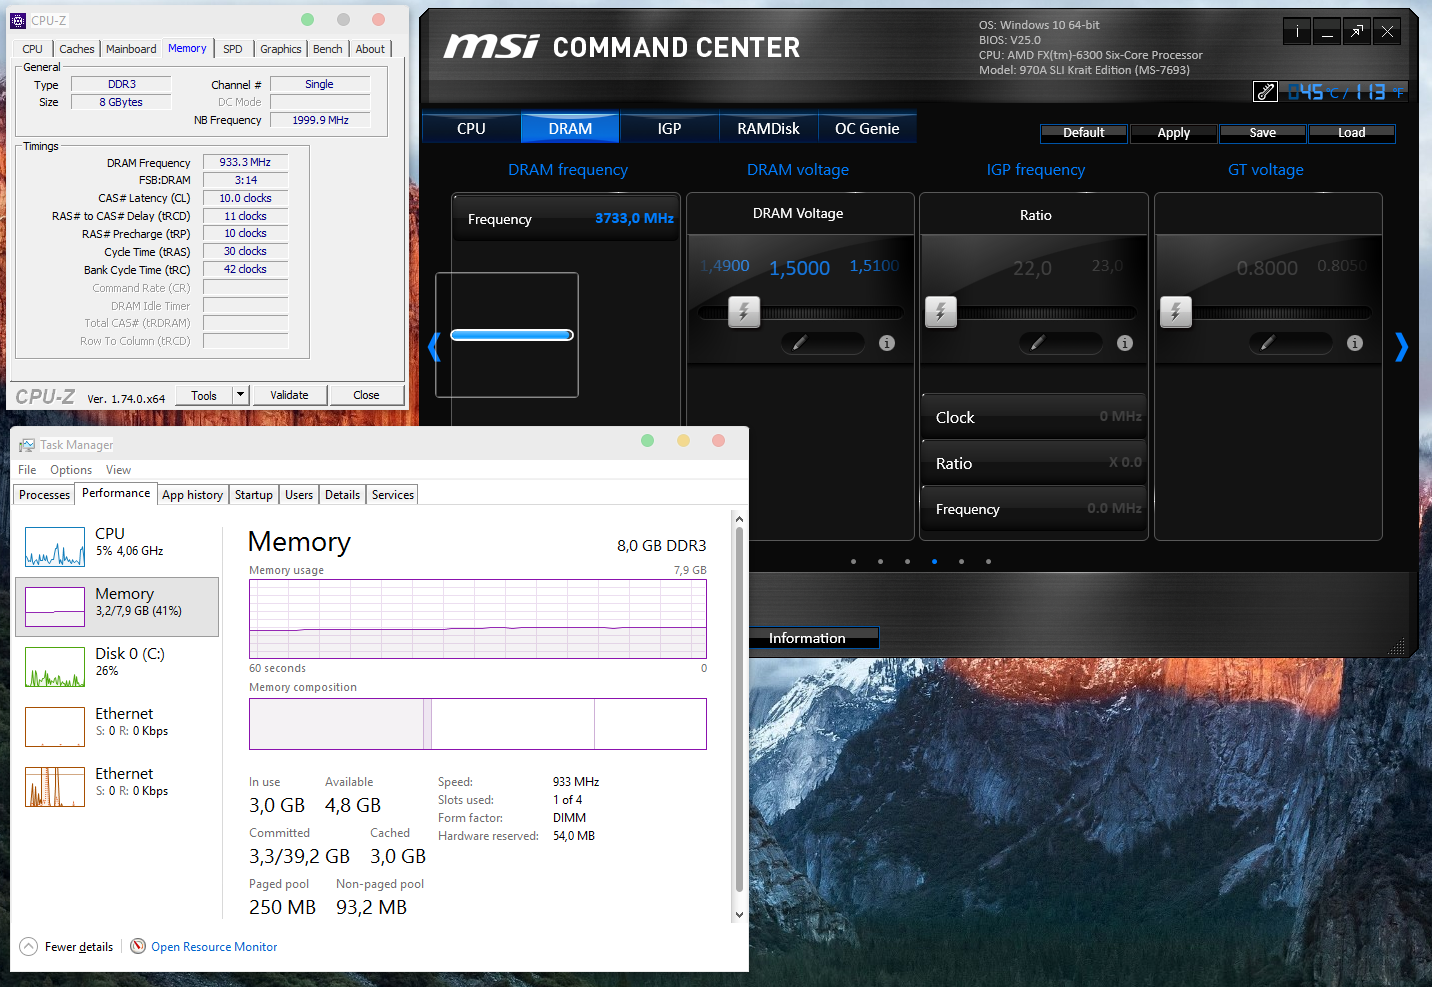Click Task Manager vertical scrollbar up arrow

739,519
